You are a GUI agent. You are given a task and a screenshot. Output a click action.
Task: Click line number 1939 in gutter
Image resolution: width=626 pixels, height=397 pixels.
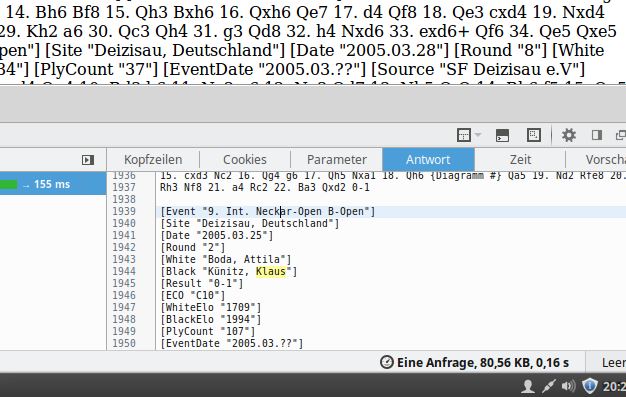[x=124, y=211]
